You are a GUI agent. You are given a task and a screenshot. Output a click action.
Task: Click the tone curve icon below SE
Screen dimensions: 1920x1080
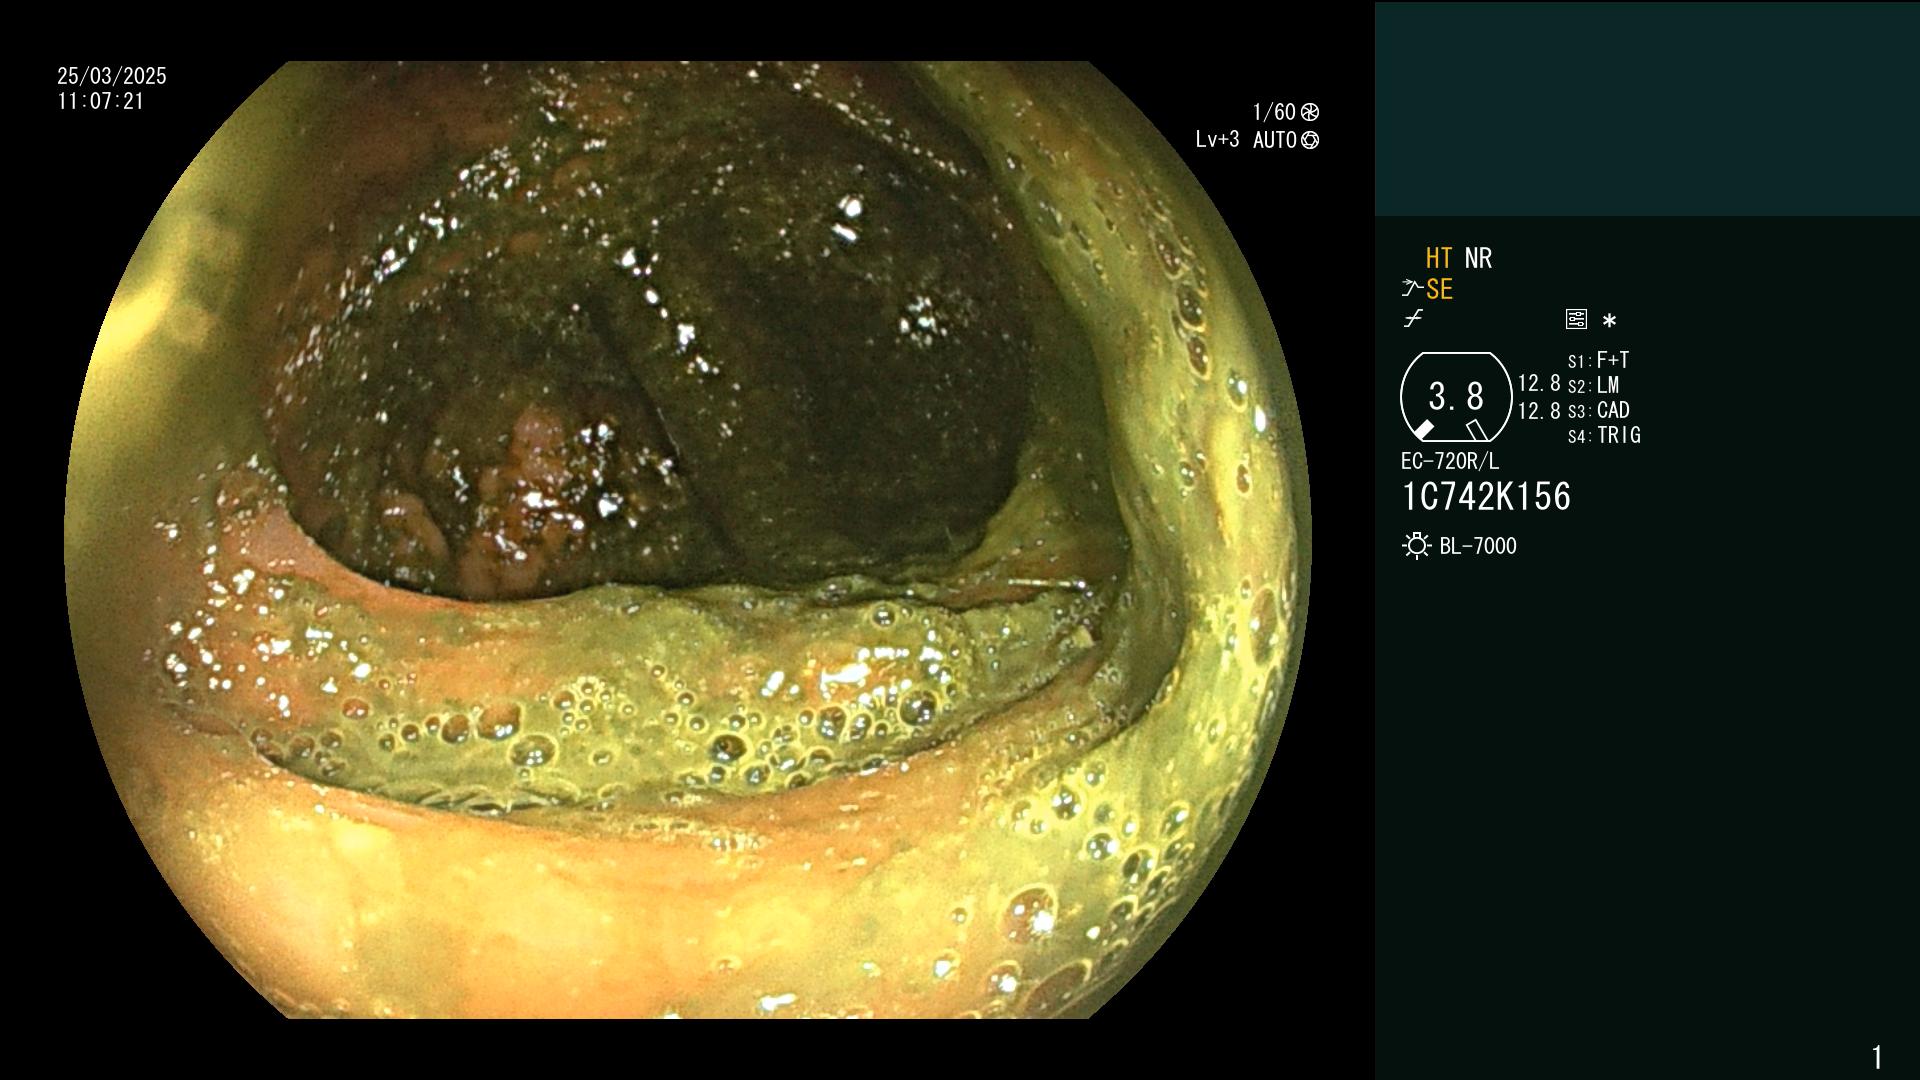click(x=1412, y=319)
